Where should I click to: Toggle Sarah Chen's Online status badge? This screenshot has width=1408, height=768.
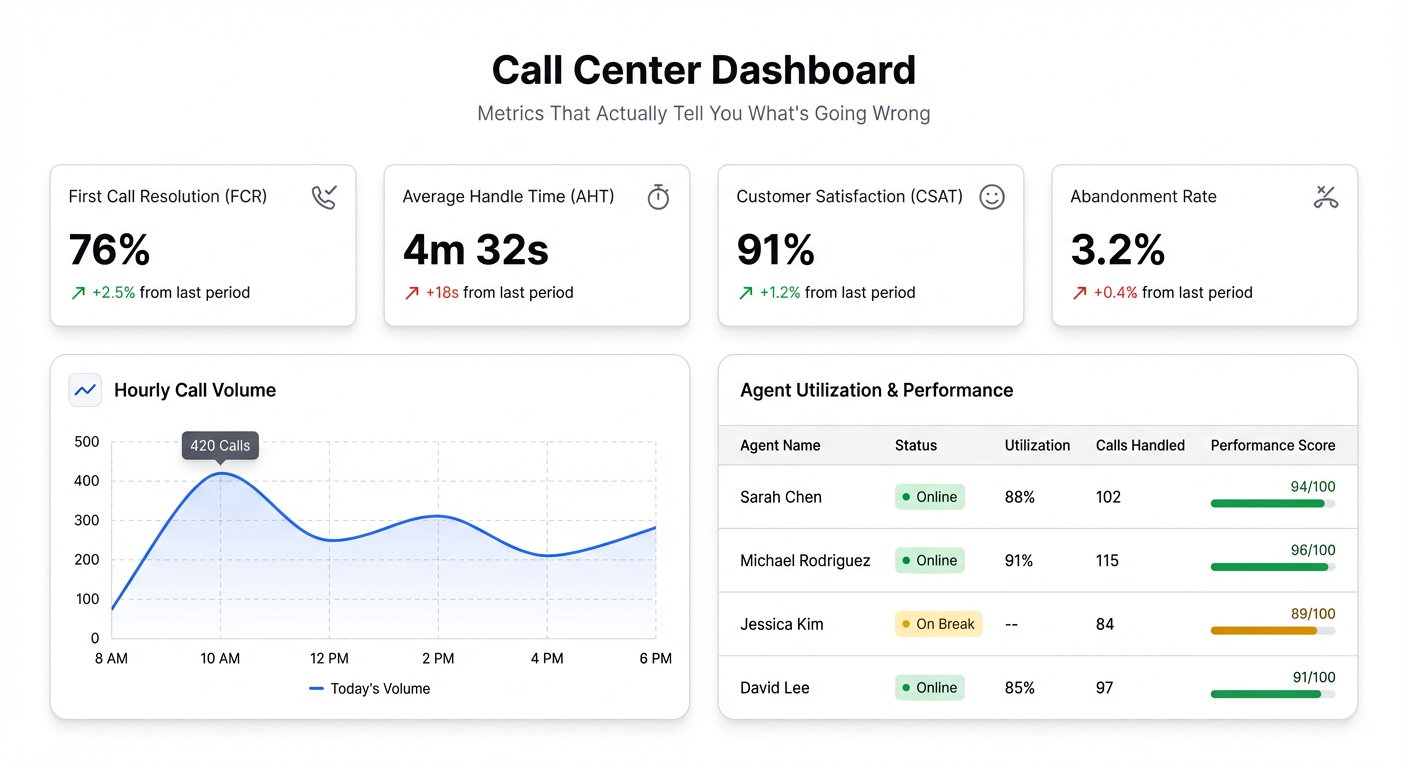pos(929,497)
